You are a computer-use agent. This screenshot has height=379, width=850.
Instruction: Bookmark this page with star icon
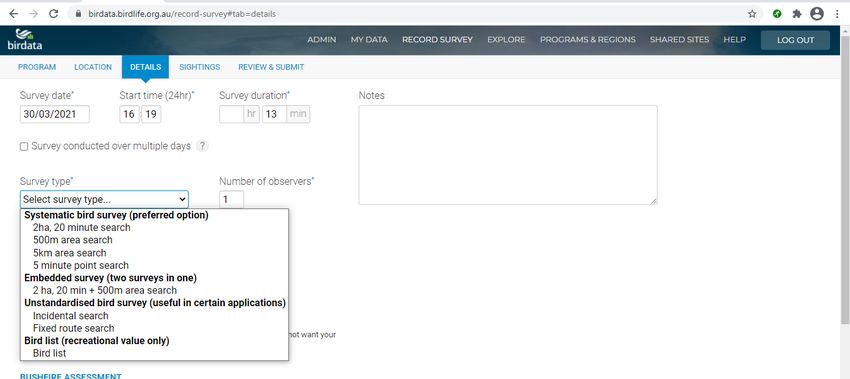point(752,14)
